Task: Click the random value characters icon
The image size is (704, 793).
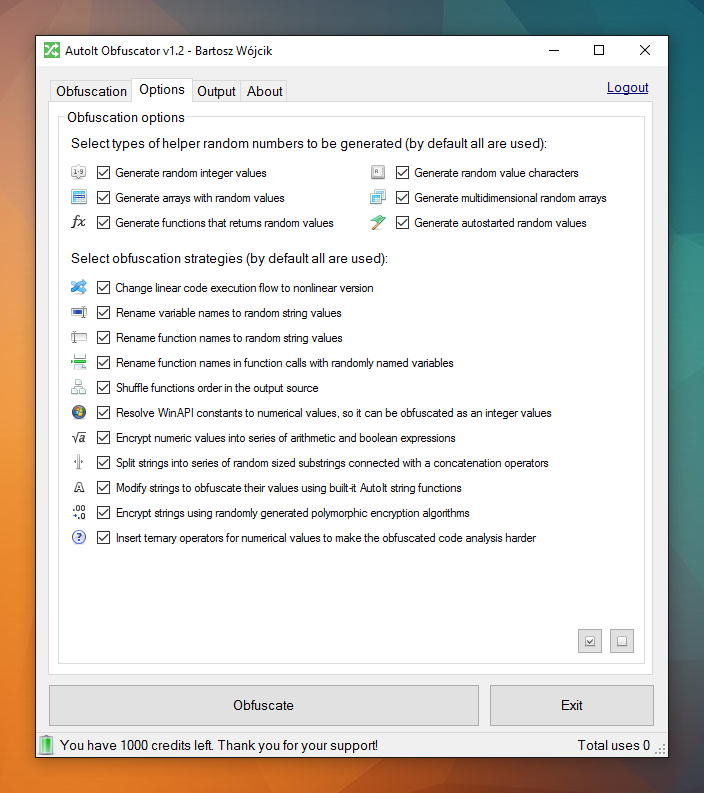Action: tap(377, 172)
